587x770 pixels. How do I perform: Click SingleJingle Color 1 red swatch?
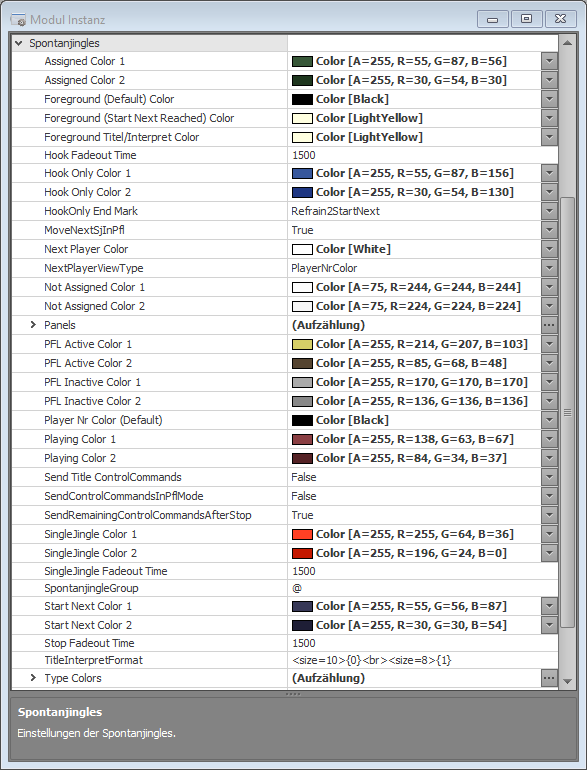click(302, 534)
